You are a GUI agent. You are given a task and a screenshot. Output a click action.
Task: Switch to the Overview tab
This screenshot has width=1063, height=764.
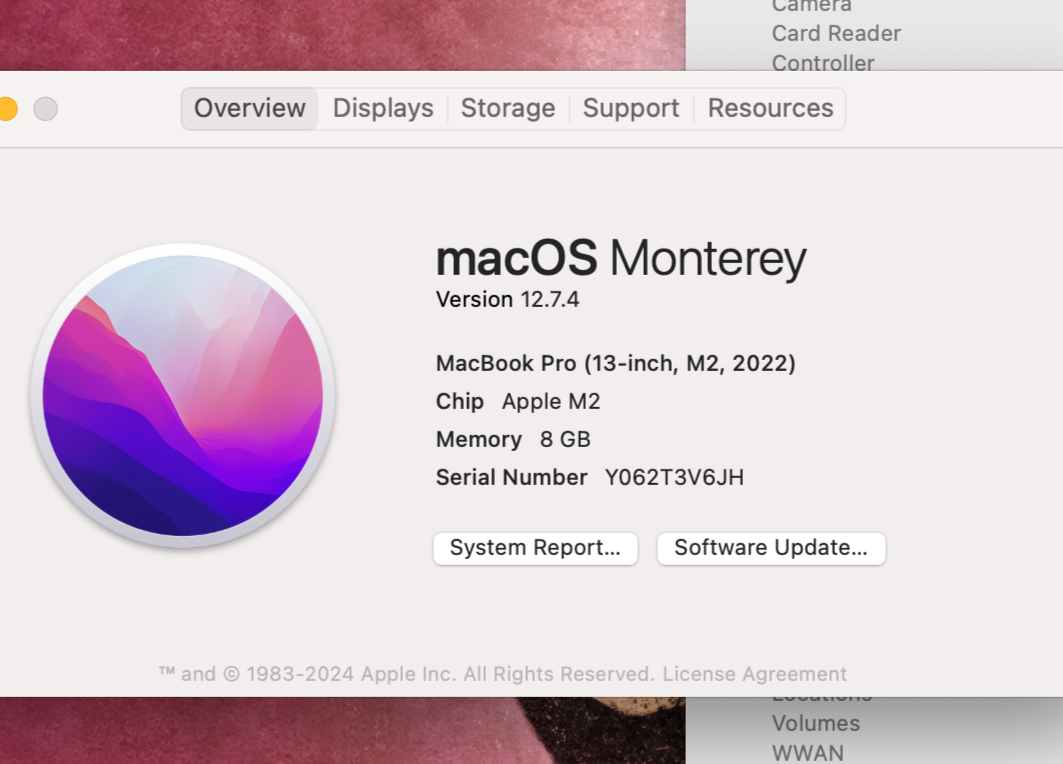249,108
